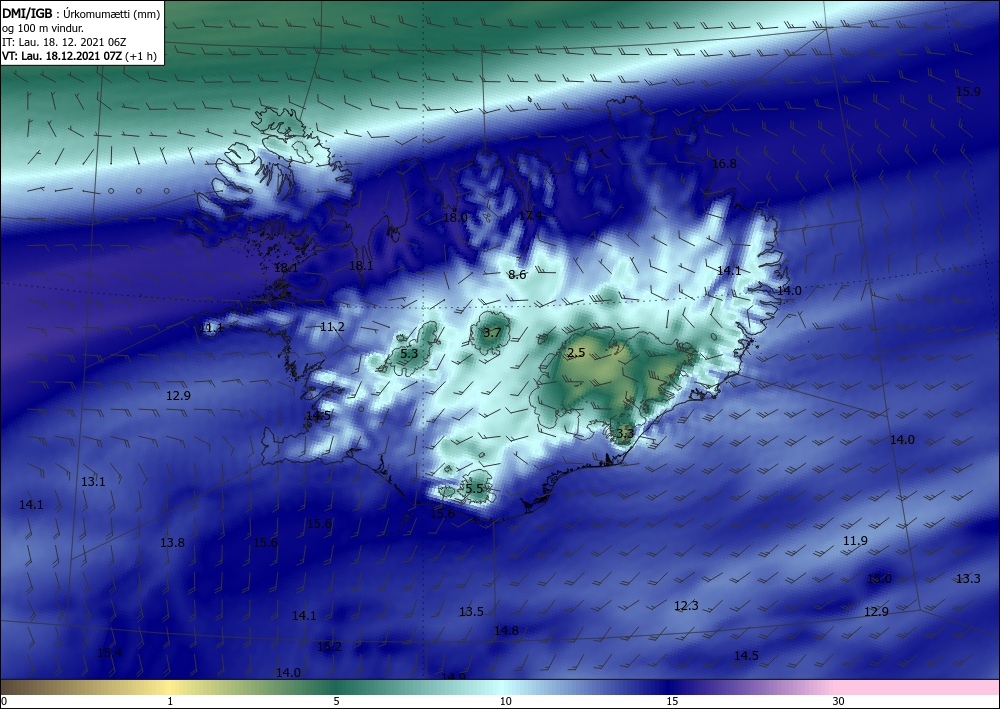Select the 3.3 value label
Image resolution: width=1000 pixels, height=709 pixels.
point(625,434)
